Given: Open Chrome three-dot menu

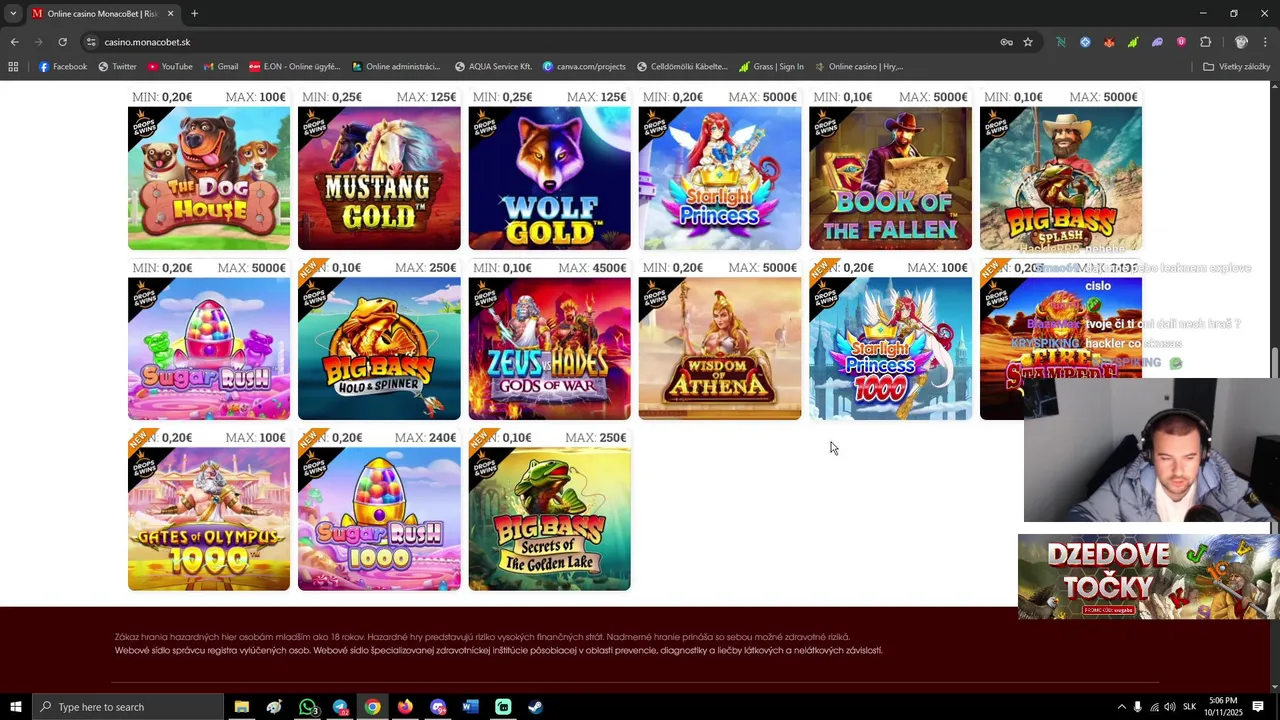Looking at the screenshot, I should [1266, 42].
